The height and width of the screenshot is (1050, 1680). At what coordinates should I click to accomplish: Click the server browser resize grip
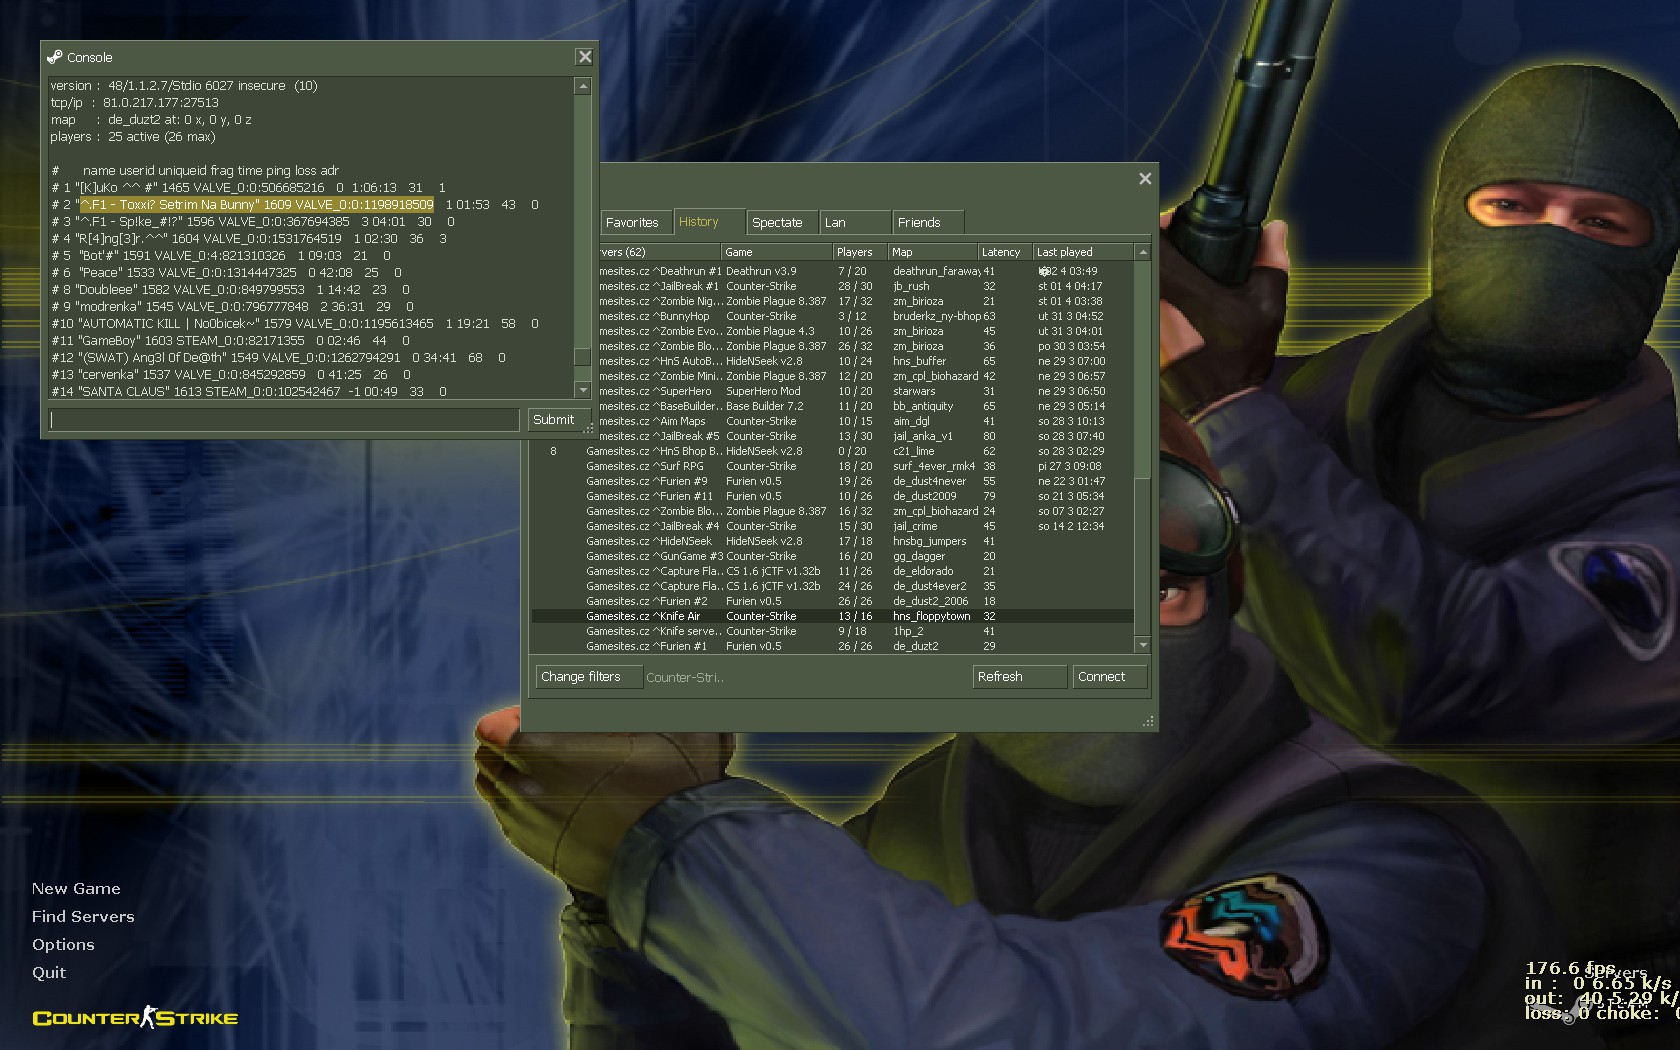pos(1148,721)
